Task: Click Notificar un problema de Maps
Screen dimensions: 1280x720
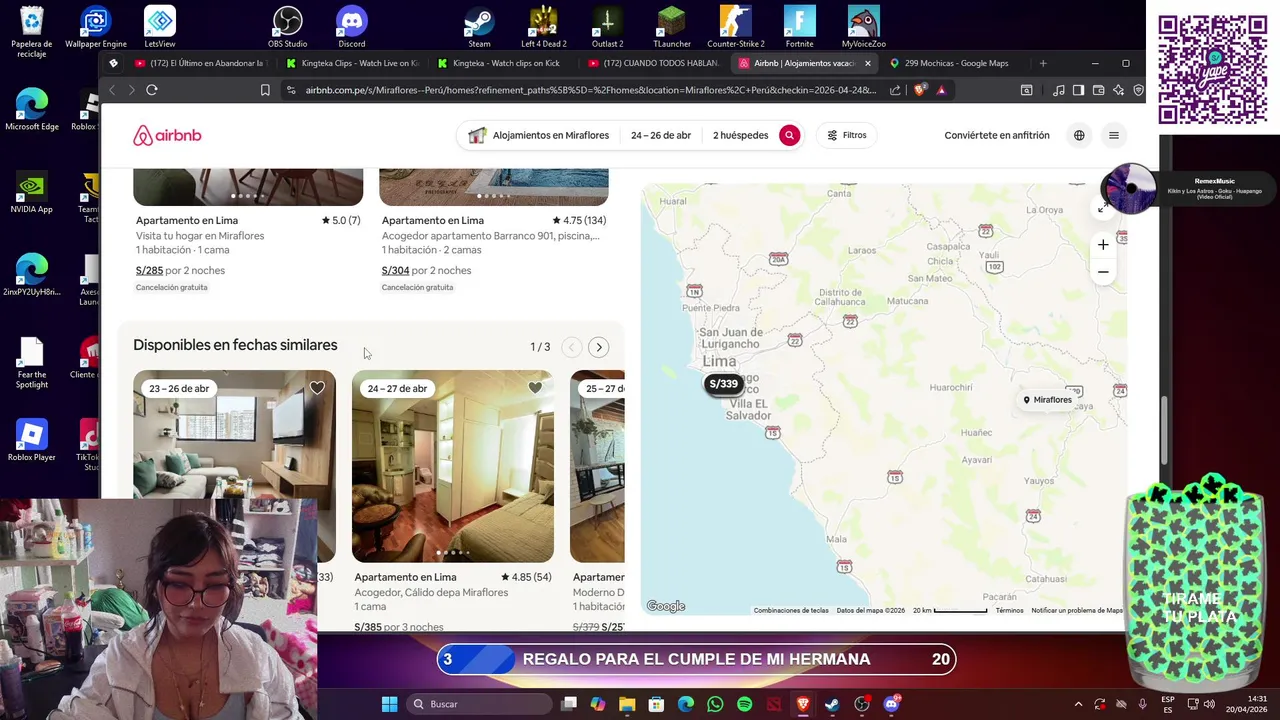Action: coord(1077,610)
